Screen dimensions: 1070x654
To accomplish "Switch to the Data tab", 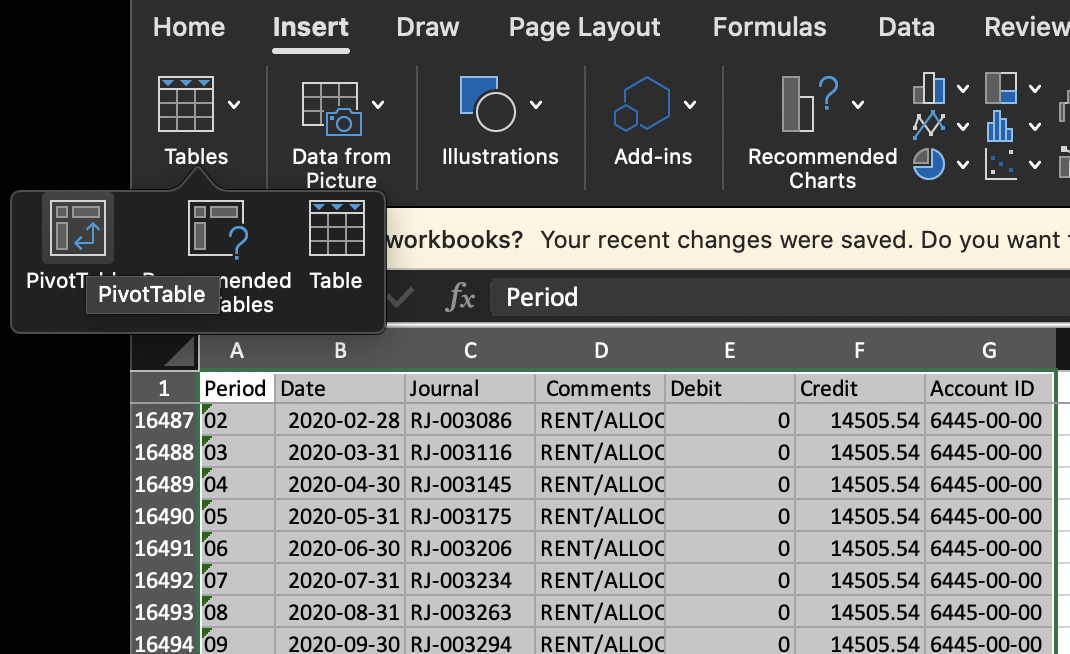I will (906, 27).
